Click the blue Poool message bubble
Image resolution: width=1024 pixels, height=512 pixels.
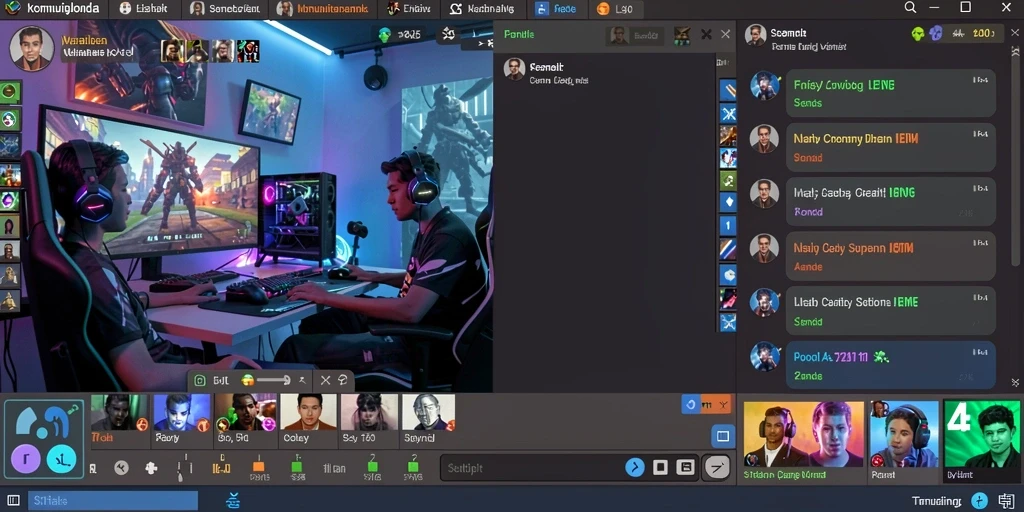[x=890, y=365]
